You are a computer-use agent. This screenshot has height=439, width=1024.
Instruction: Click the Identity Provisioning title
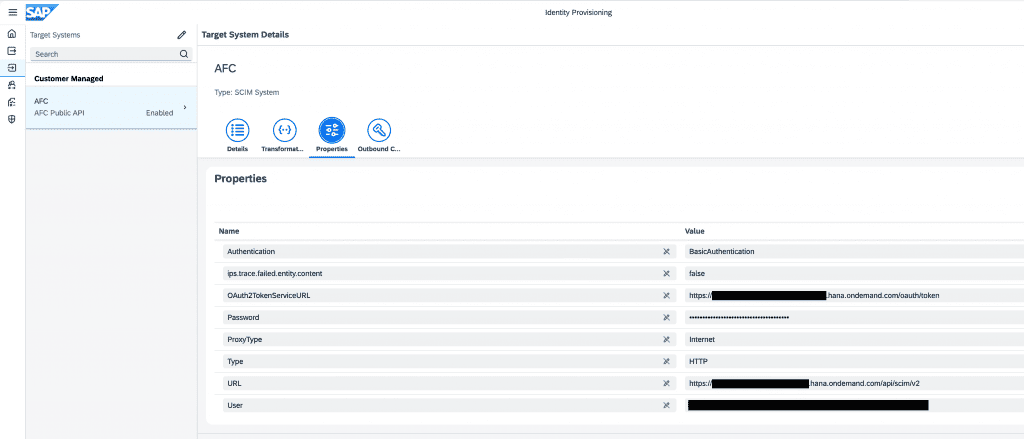point(578,12)
